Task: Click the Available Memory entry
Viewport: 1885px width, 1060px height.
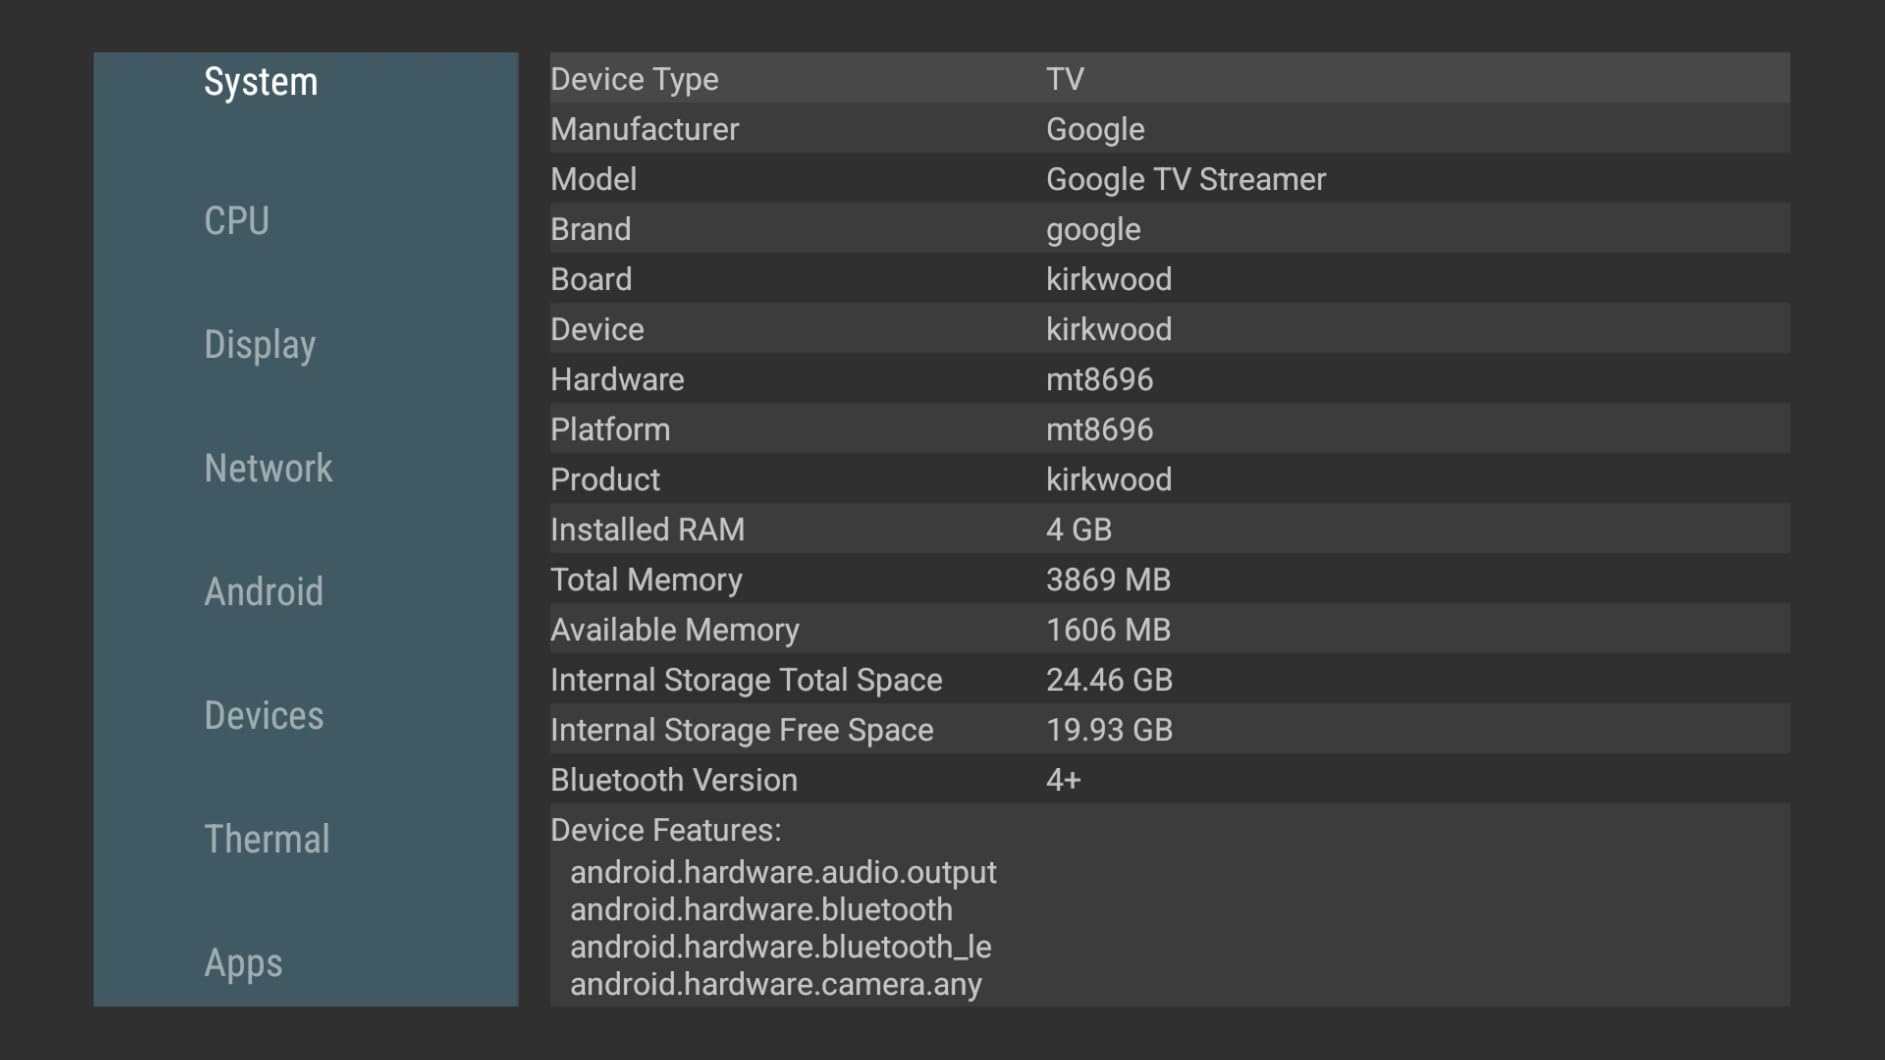Action: click(1100, 629)
